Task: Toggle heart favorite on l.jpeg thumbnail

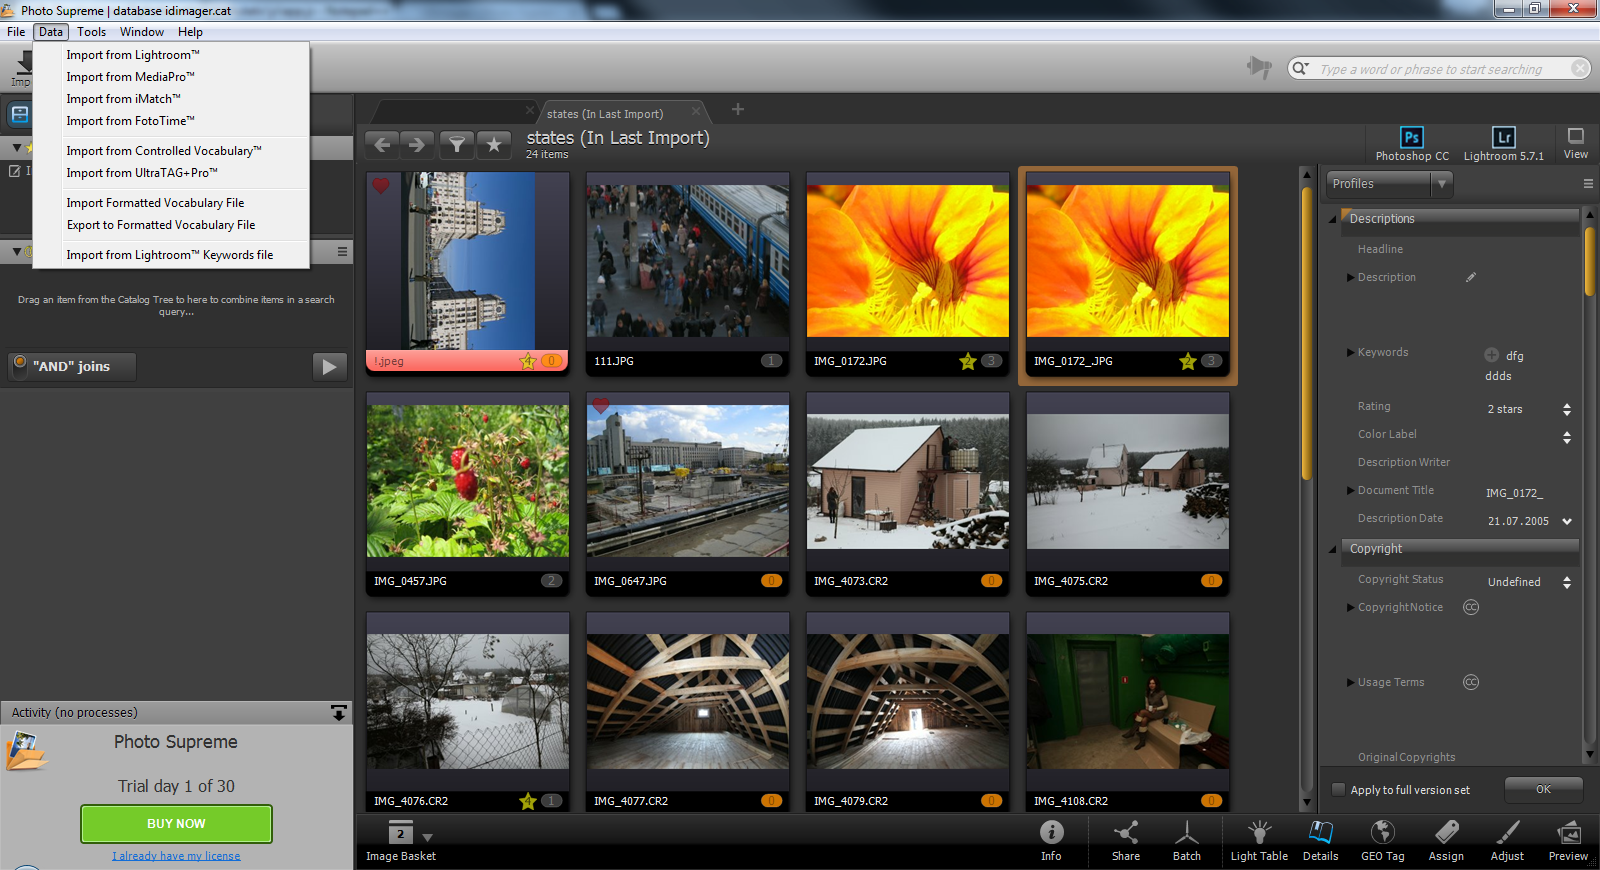Action: [x=381, y=186]
